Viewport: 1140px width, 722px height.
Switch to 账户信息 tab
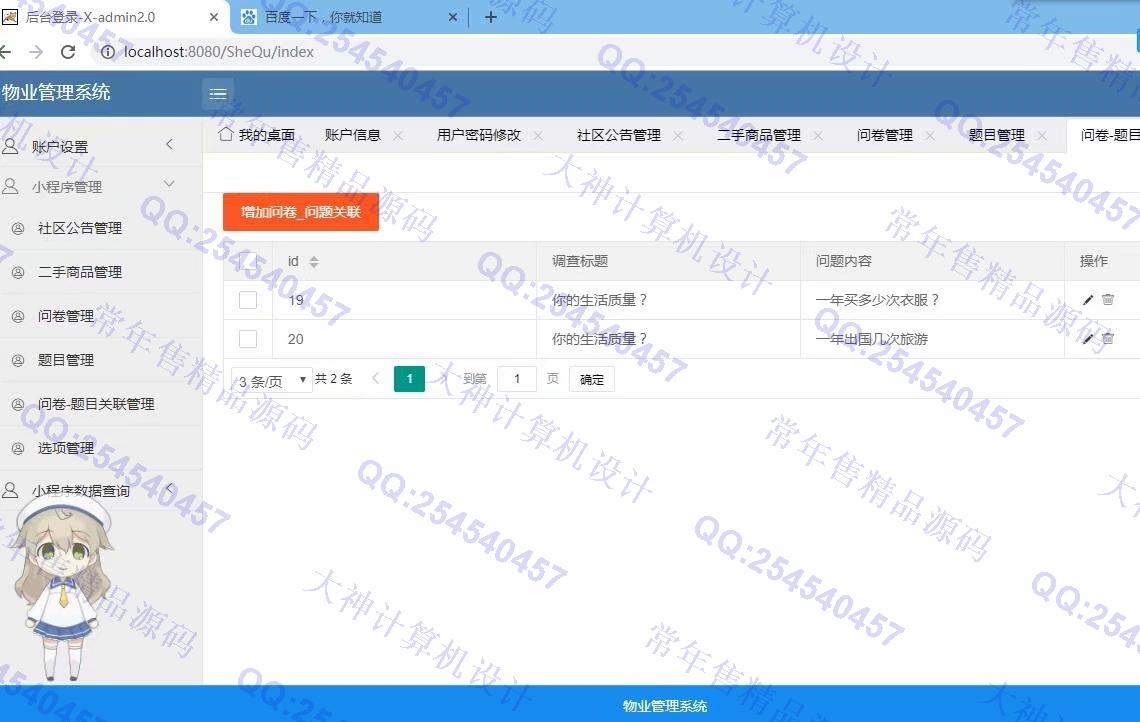point(353,135)
